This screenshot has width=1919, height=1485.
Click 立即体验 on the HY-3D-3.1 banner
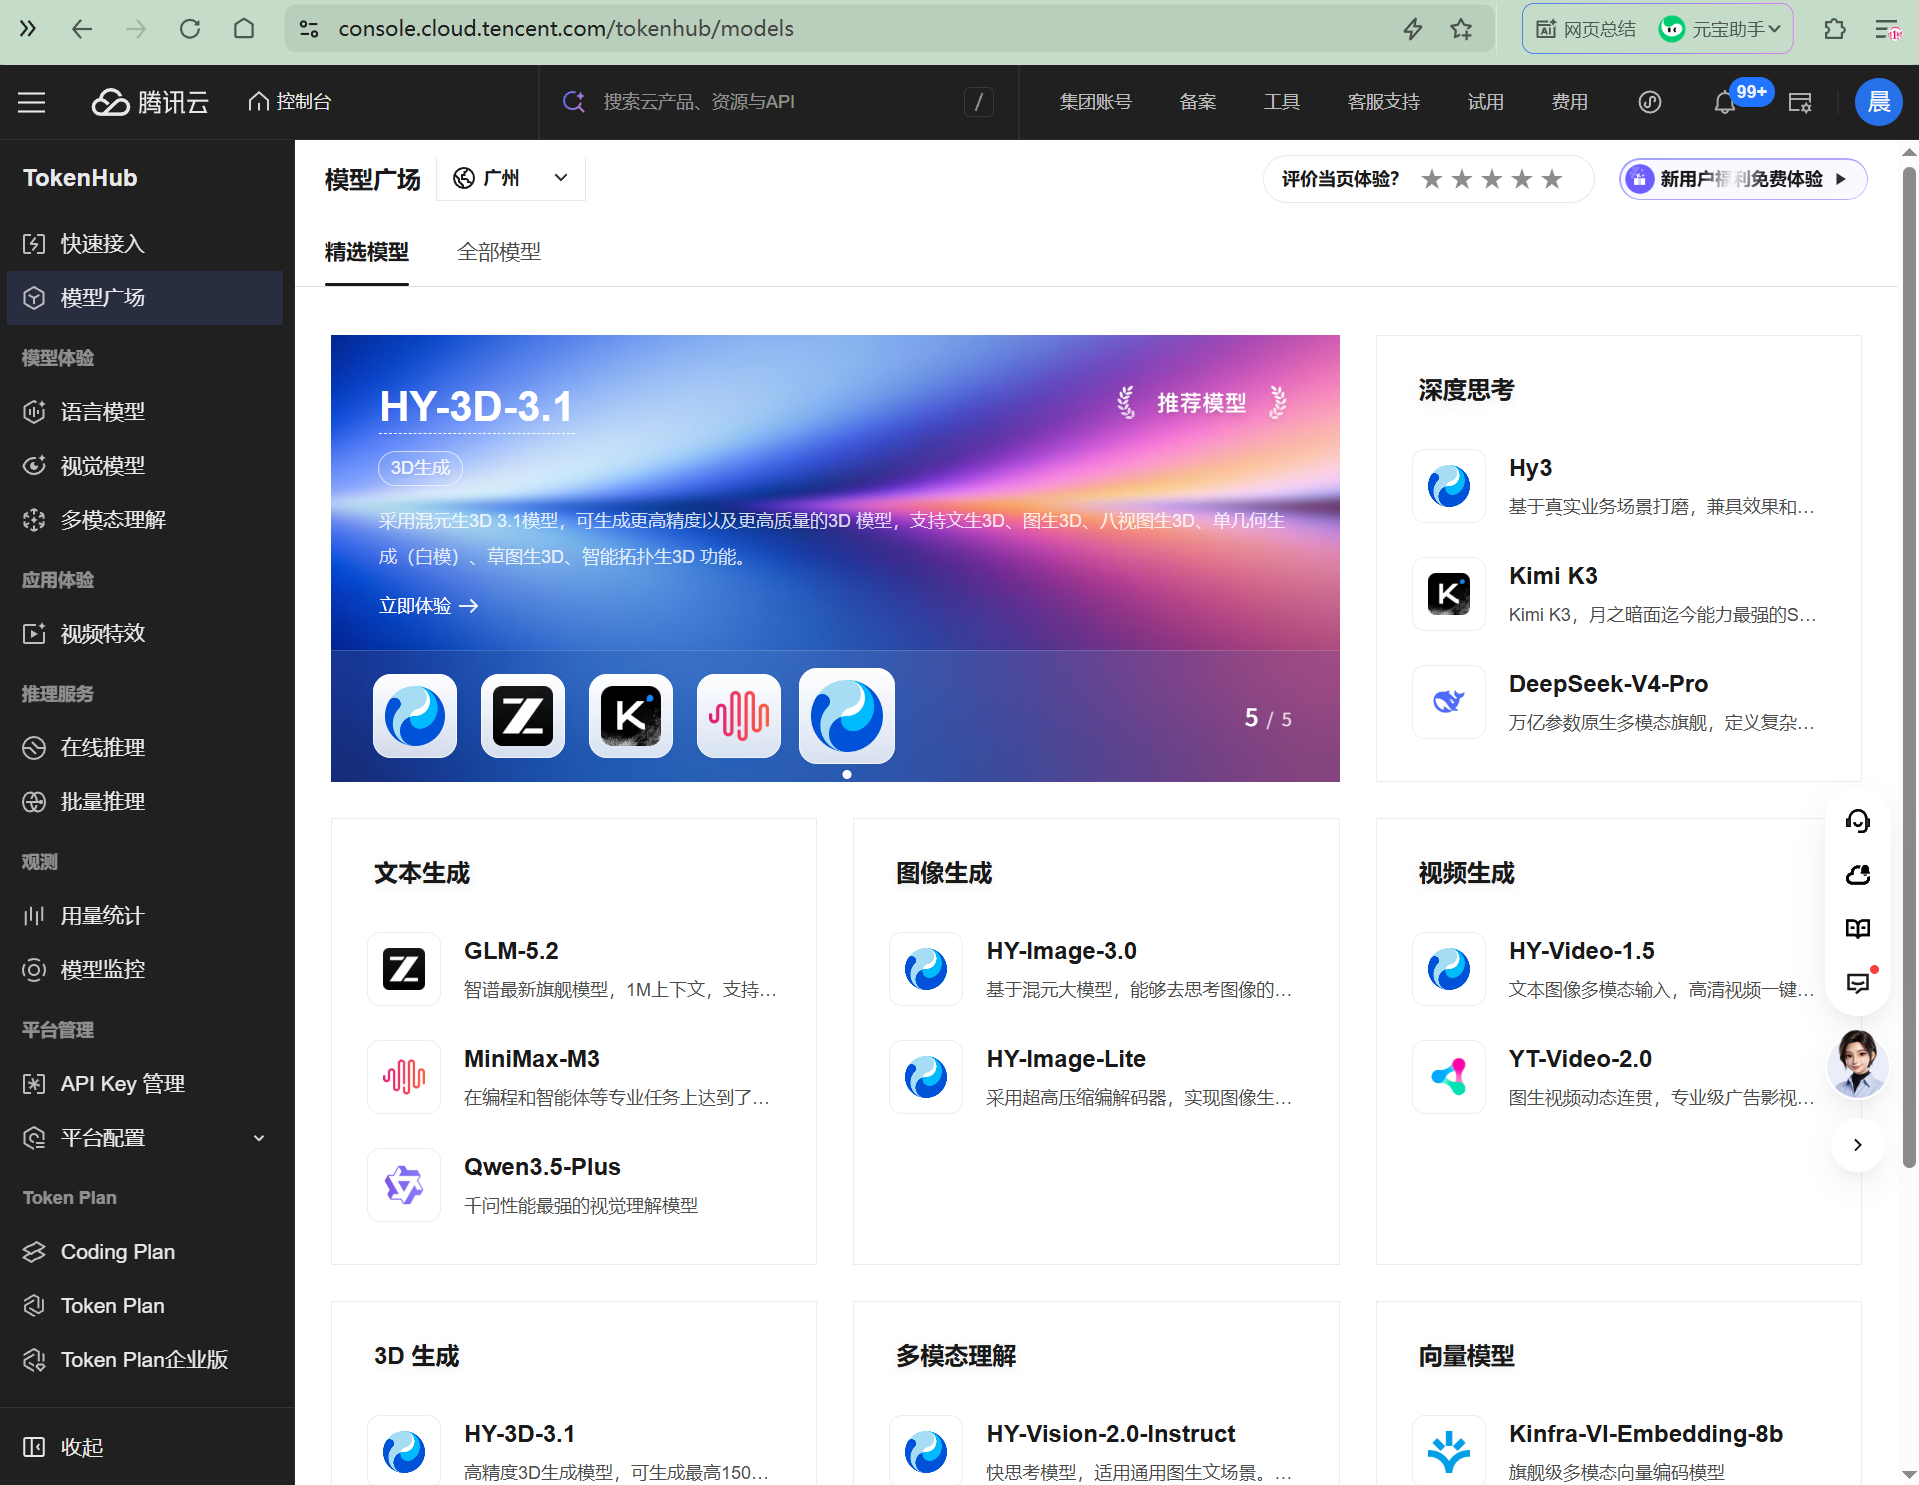click(x=428, y=606)
